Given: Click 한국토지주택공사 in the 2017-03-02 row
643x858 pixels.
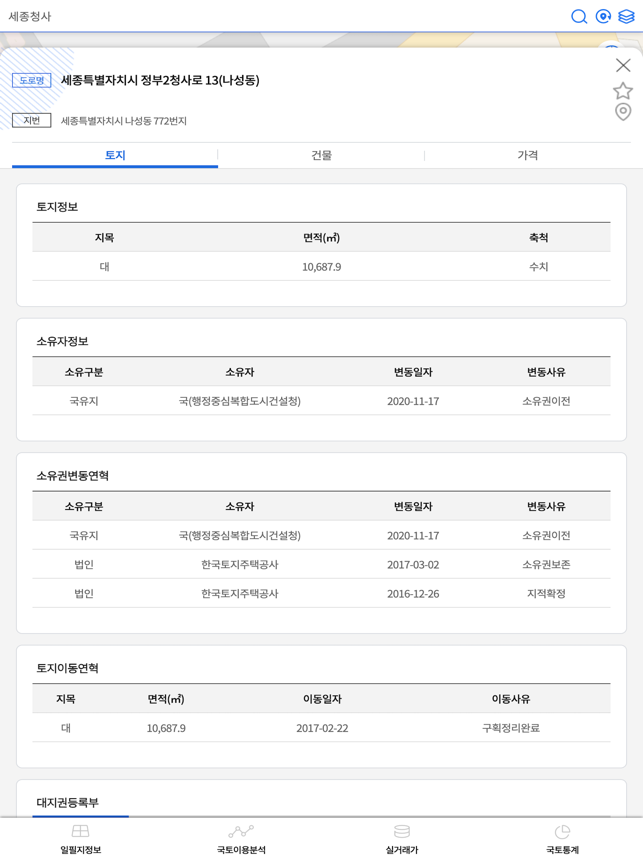Looking at the screenshot, I should pyautogui.click(x=240, y=565).
